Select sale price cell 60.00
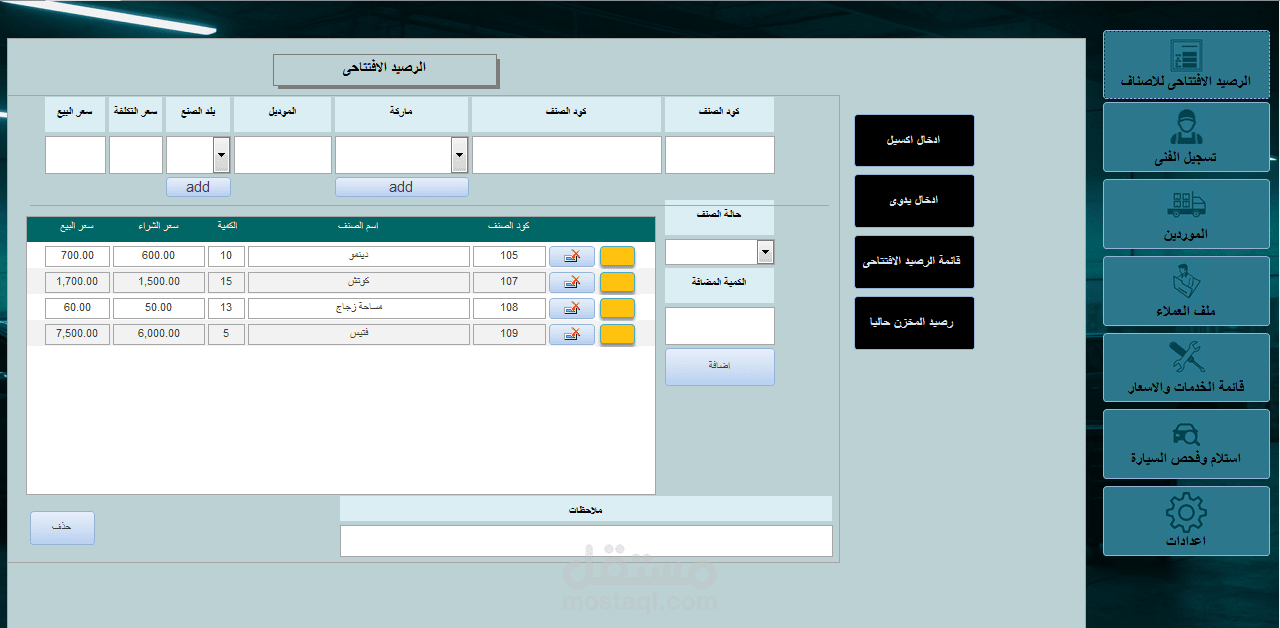 [77, 308]
